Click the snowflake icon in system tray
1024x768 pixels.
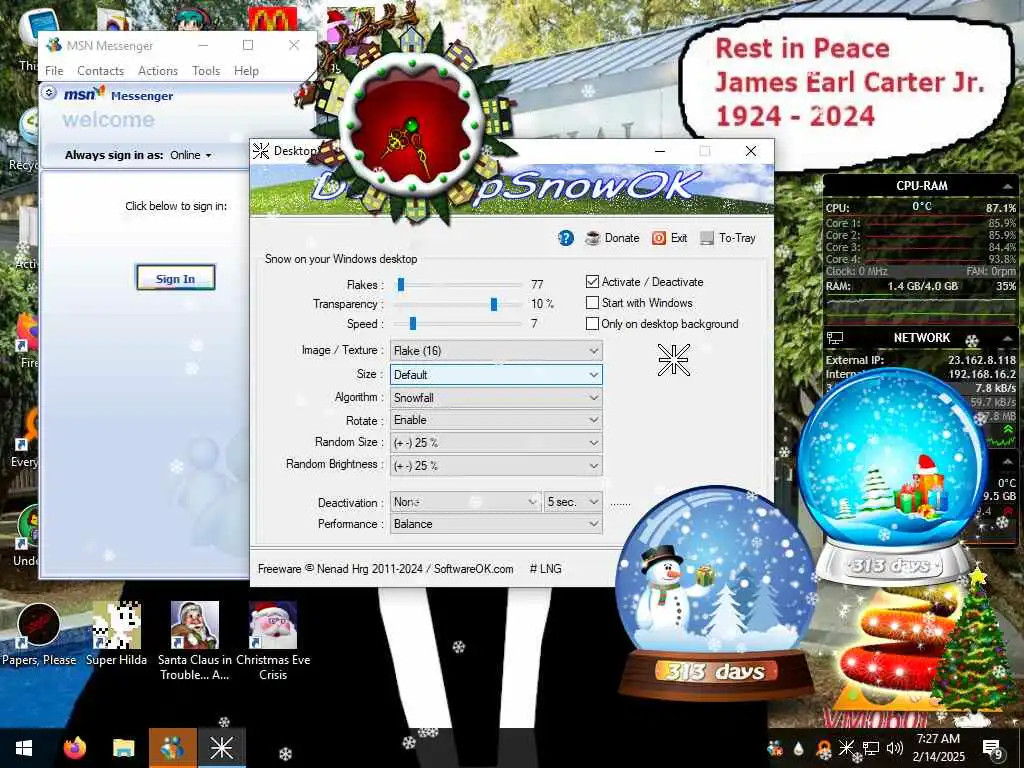846,748
